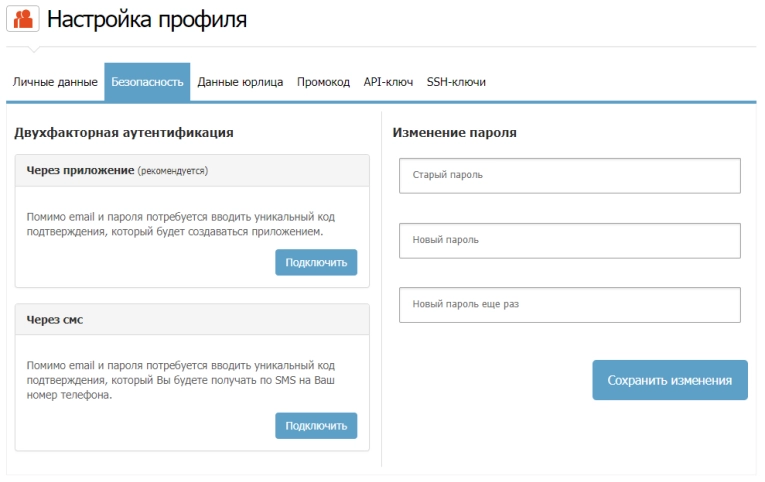Screen dimensions: 765x482
Task: Click Подключить in the Через смс panel
Action: (x=316, y=425)
